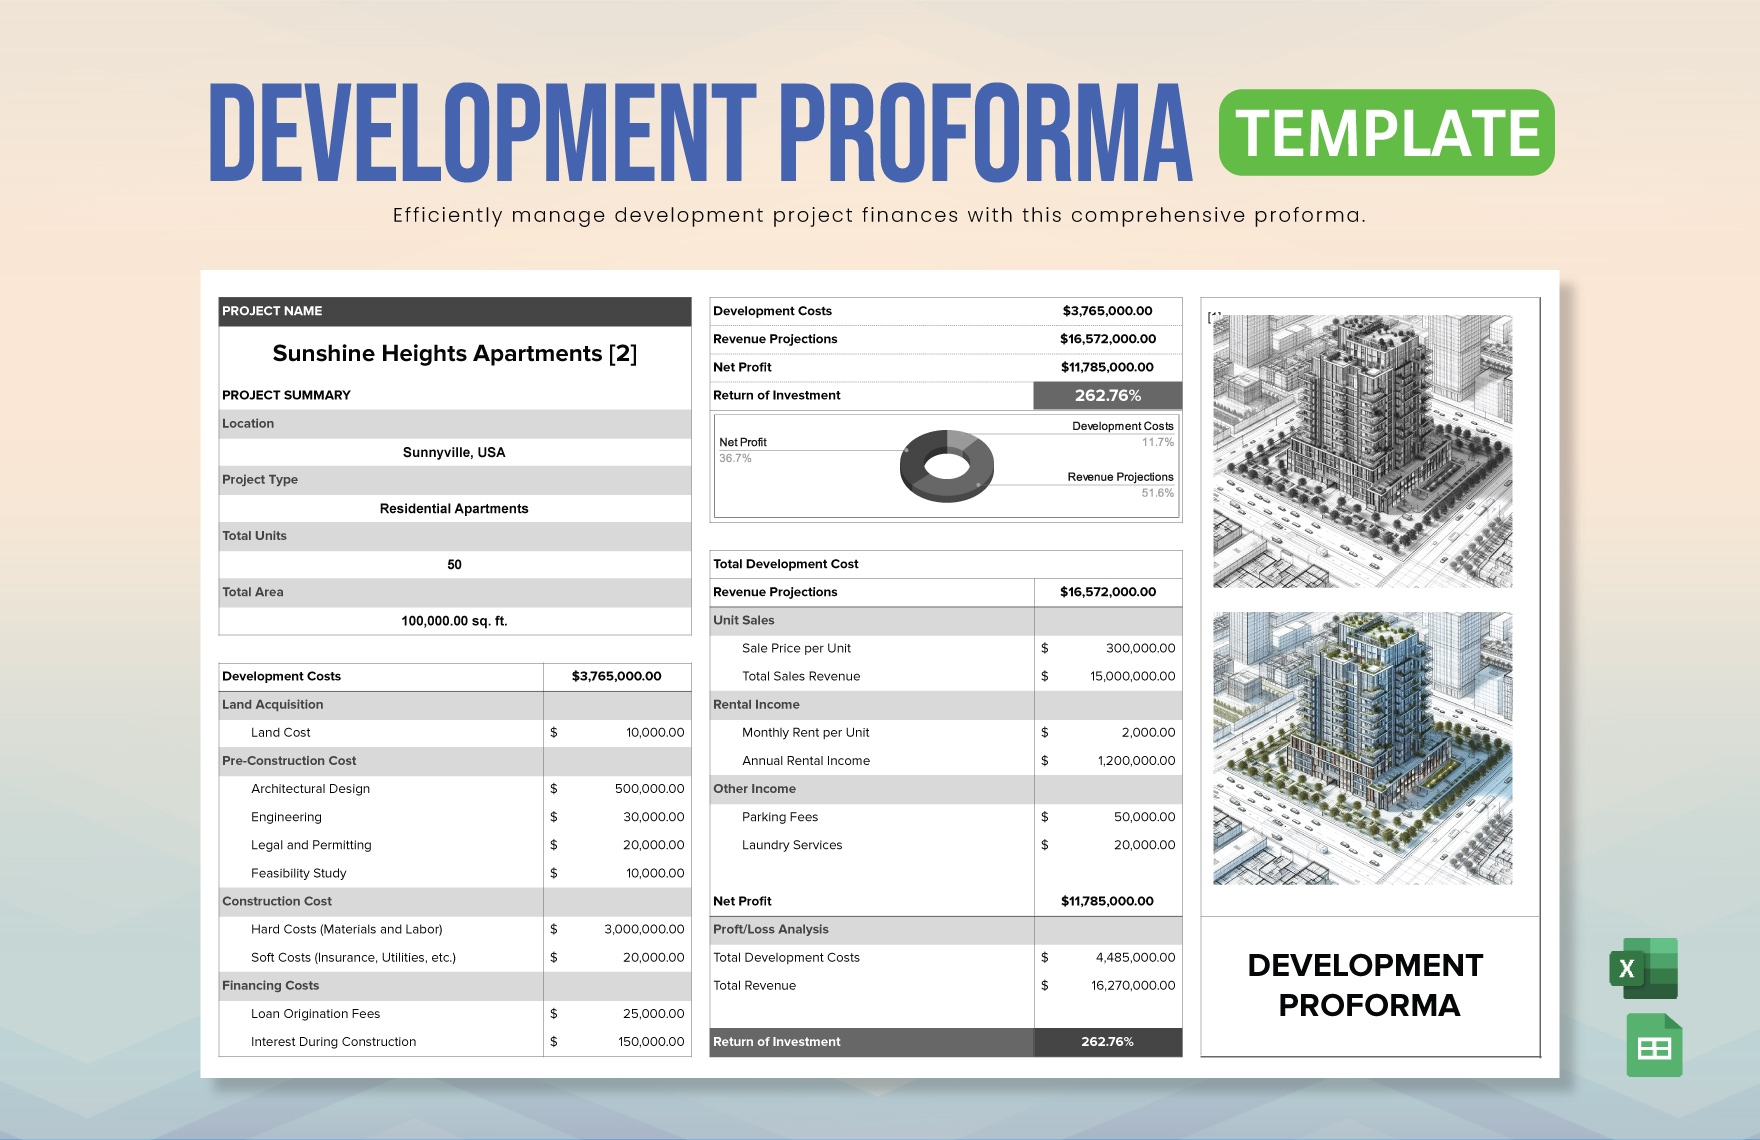Click the small marker above the building sketch
This screenshot has width=1760, height=1140.
(x=1216, y=315)
